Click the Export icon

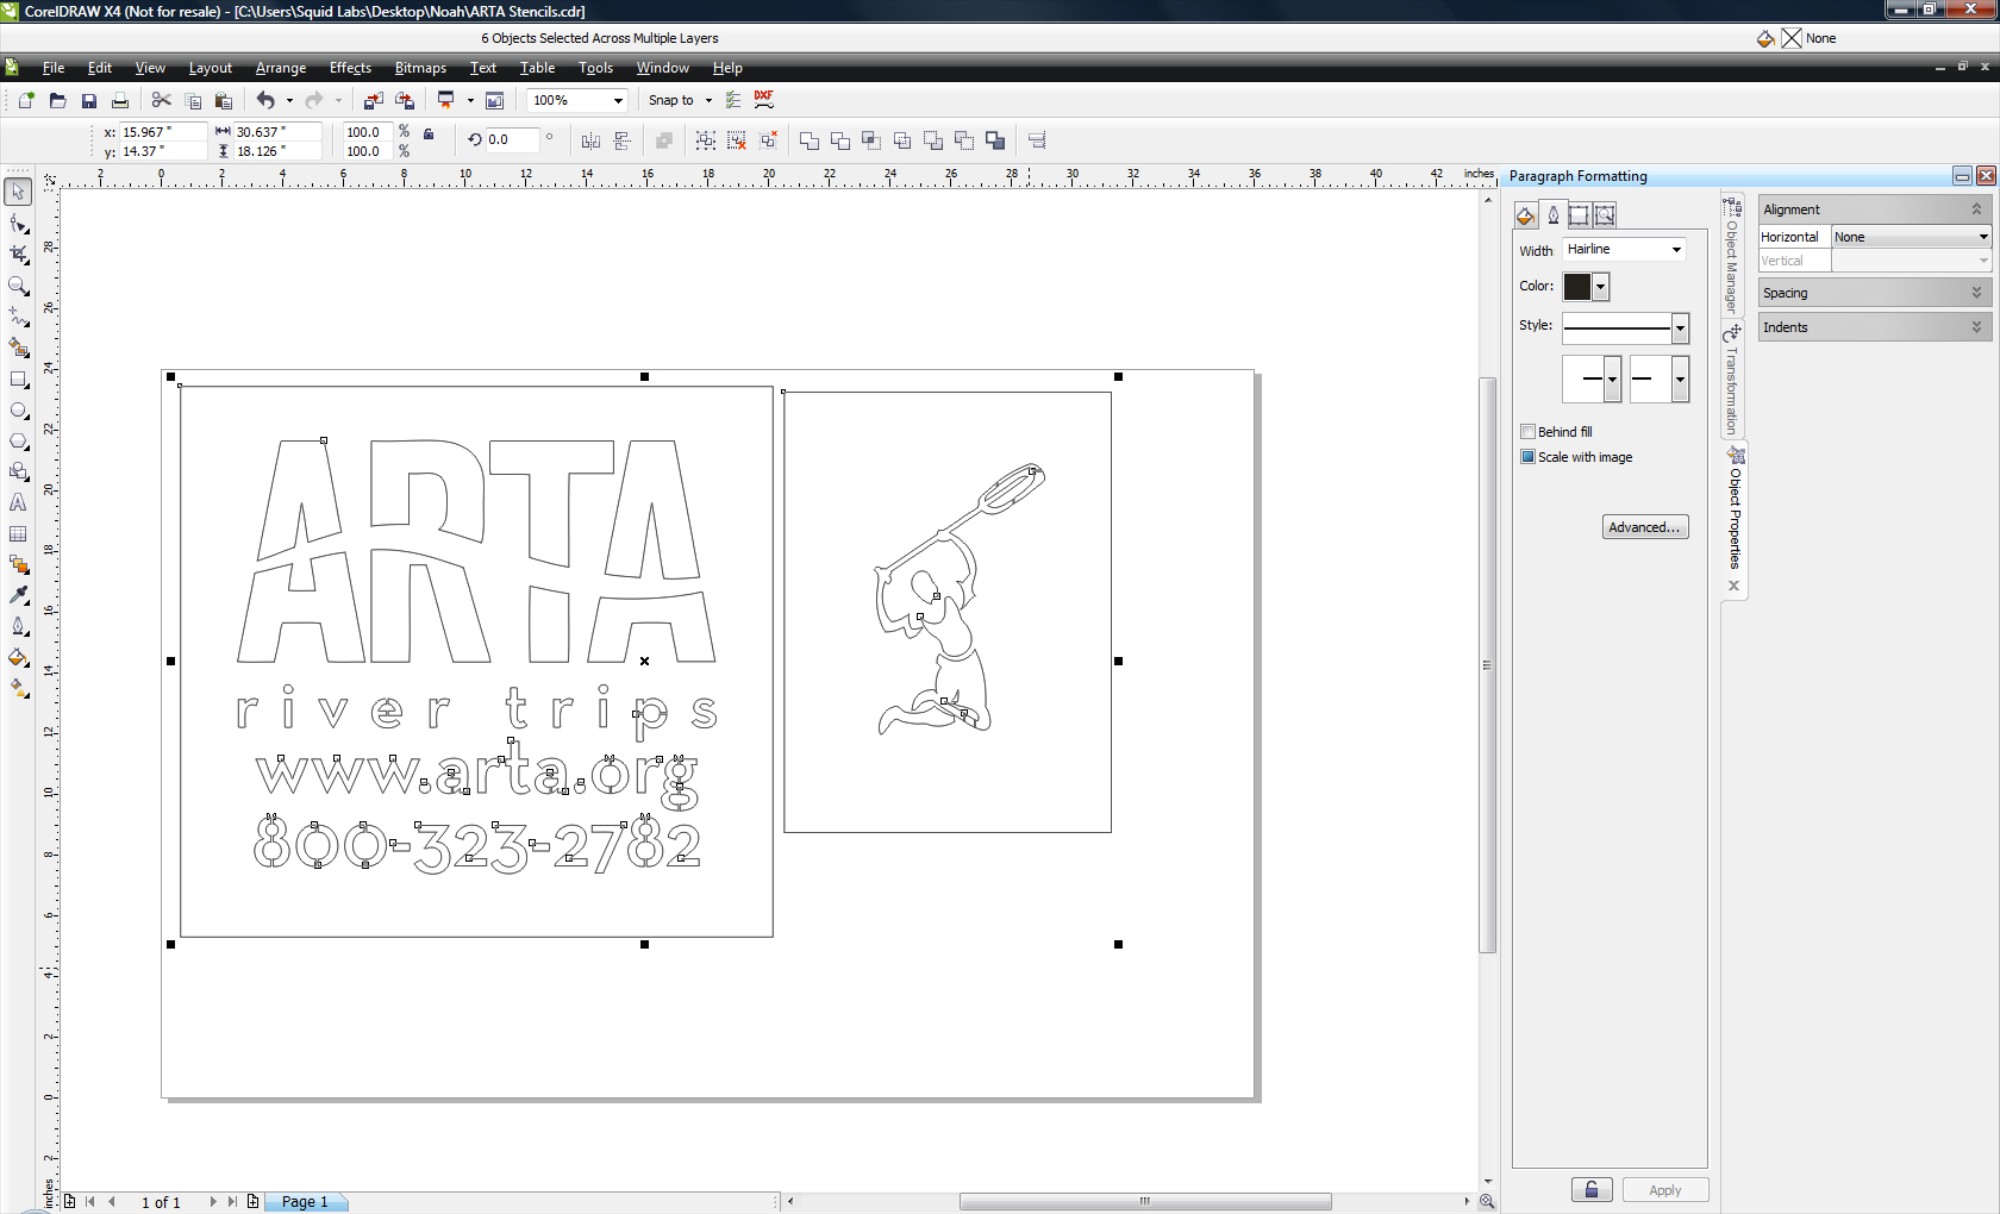(405, 100)
